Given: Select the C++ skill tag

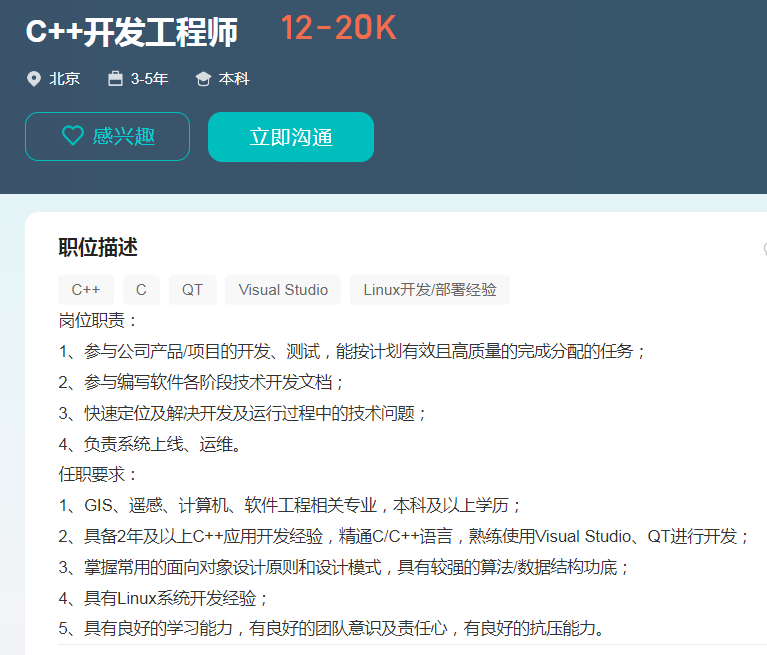Looking at the screenshot, I should [86, 290].
